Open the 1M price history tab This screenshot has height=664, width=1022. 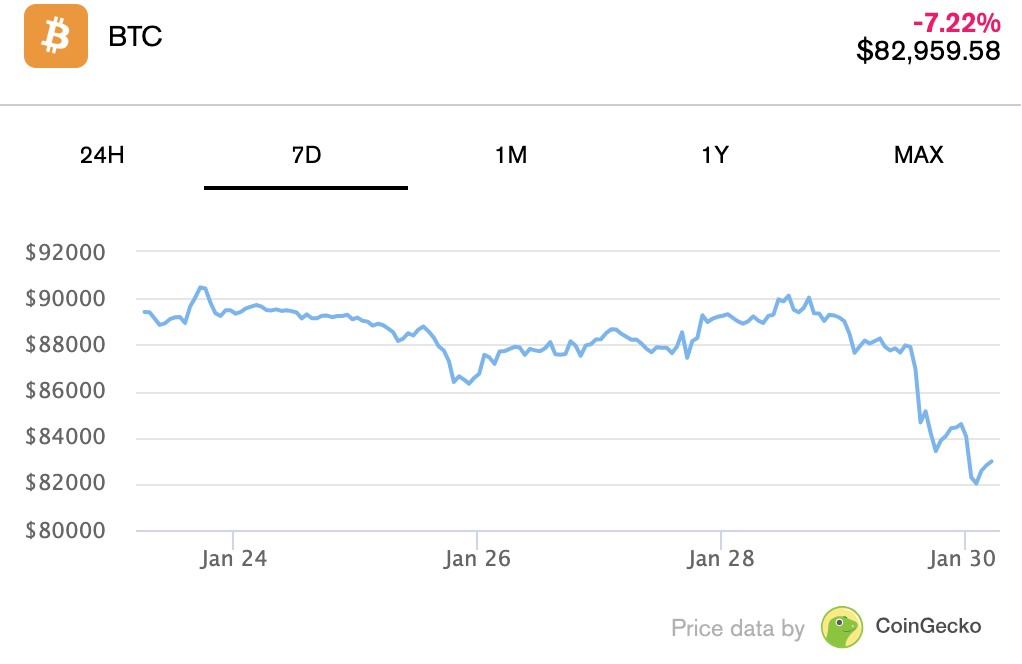(x=510, y=155)
